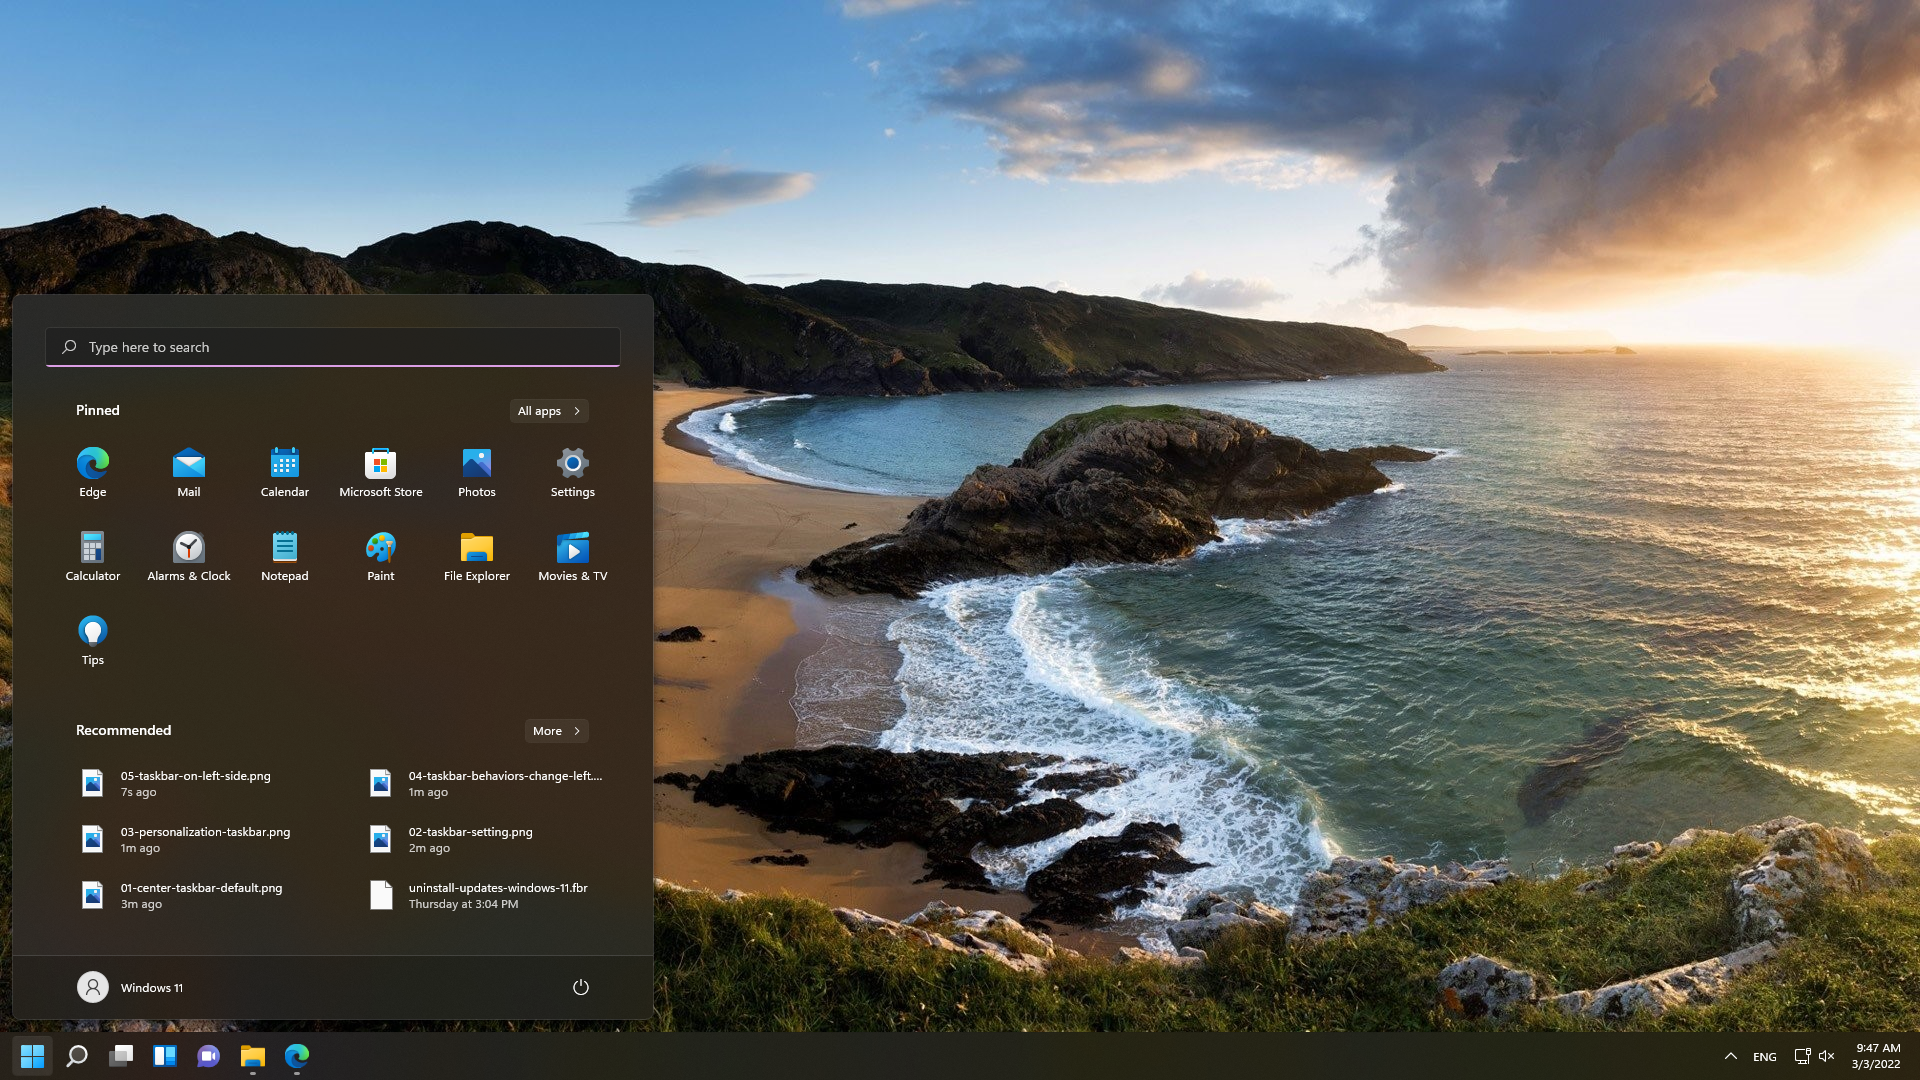Open 05-taskbar-on-left-side.png recommended file

(195, 783)
